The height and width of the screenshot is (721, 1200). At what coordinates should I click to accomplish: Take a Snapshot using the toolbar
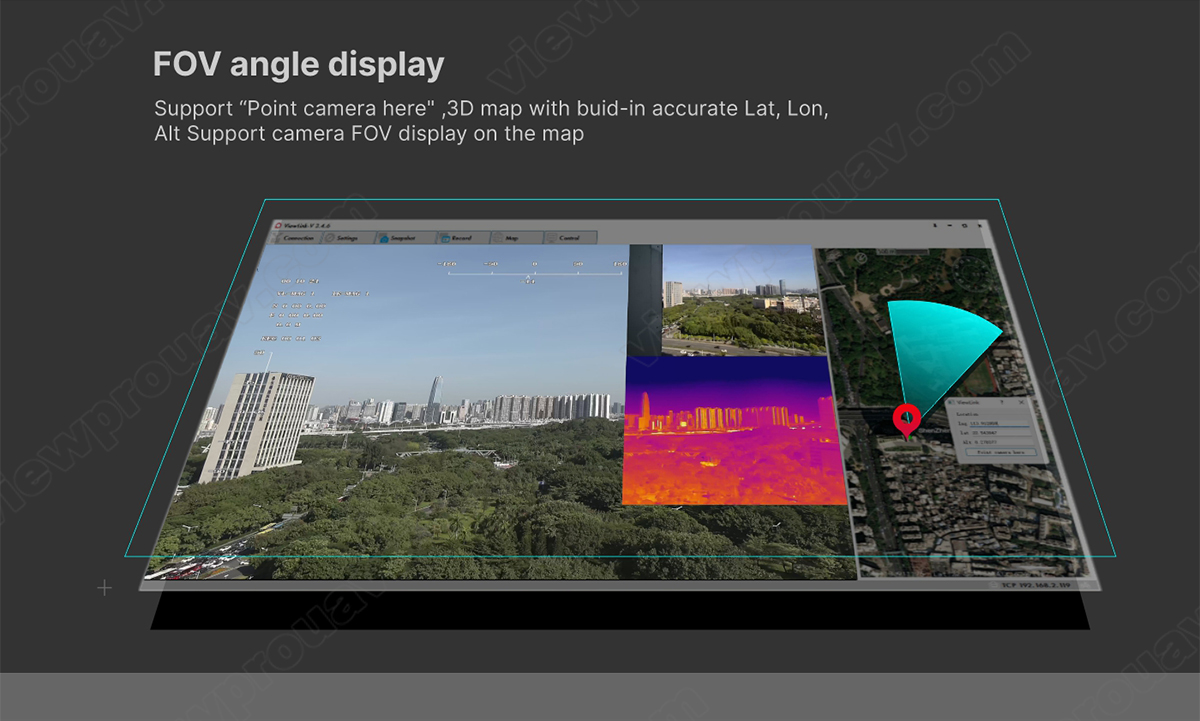[403, 238]
